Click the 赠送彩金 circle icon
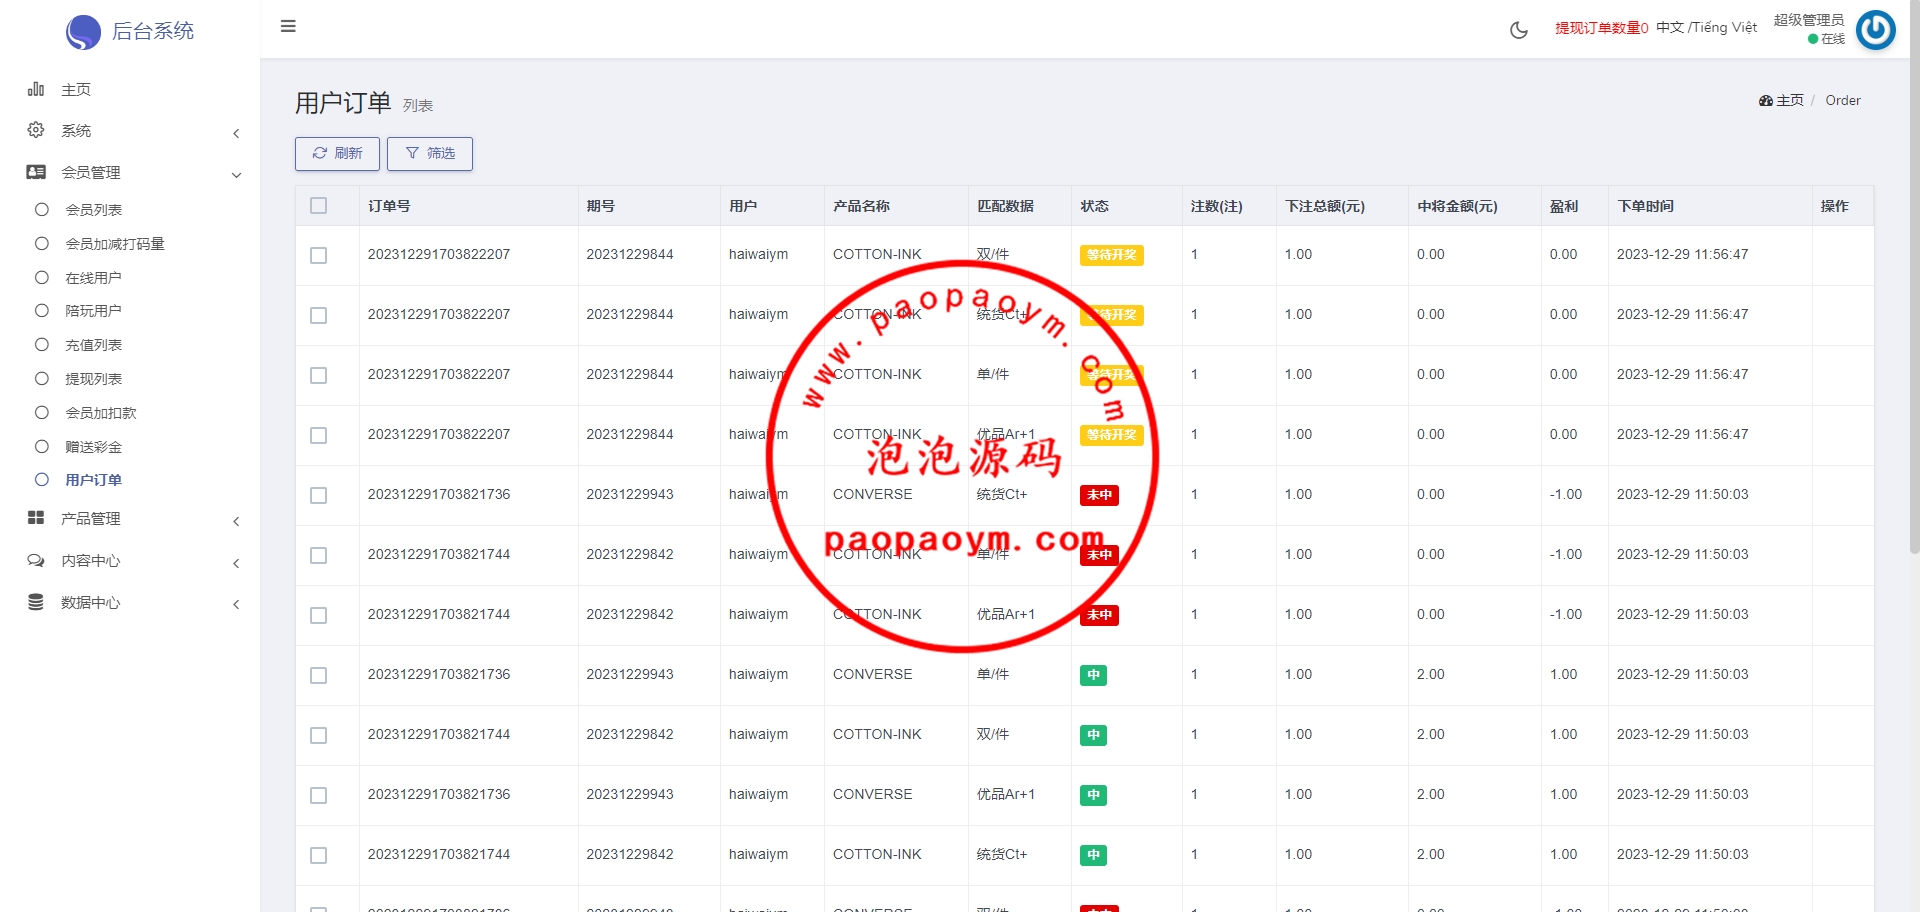 [42, 446]
